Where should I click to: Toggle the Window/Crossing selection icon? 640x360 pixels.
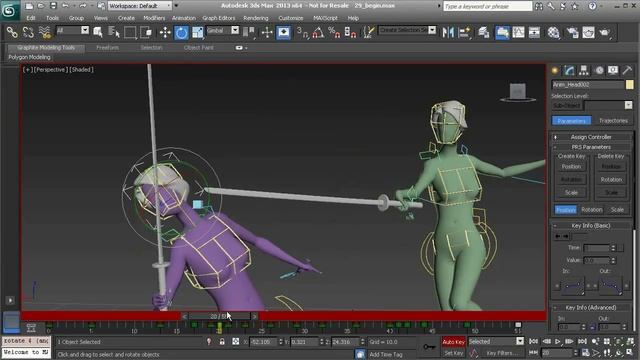pos(146,32)
